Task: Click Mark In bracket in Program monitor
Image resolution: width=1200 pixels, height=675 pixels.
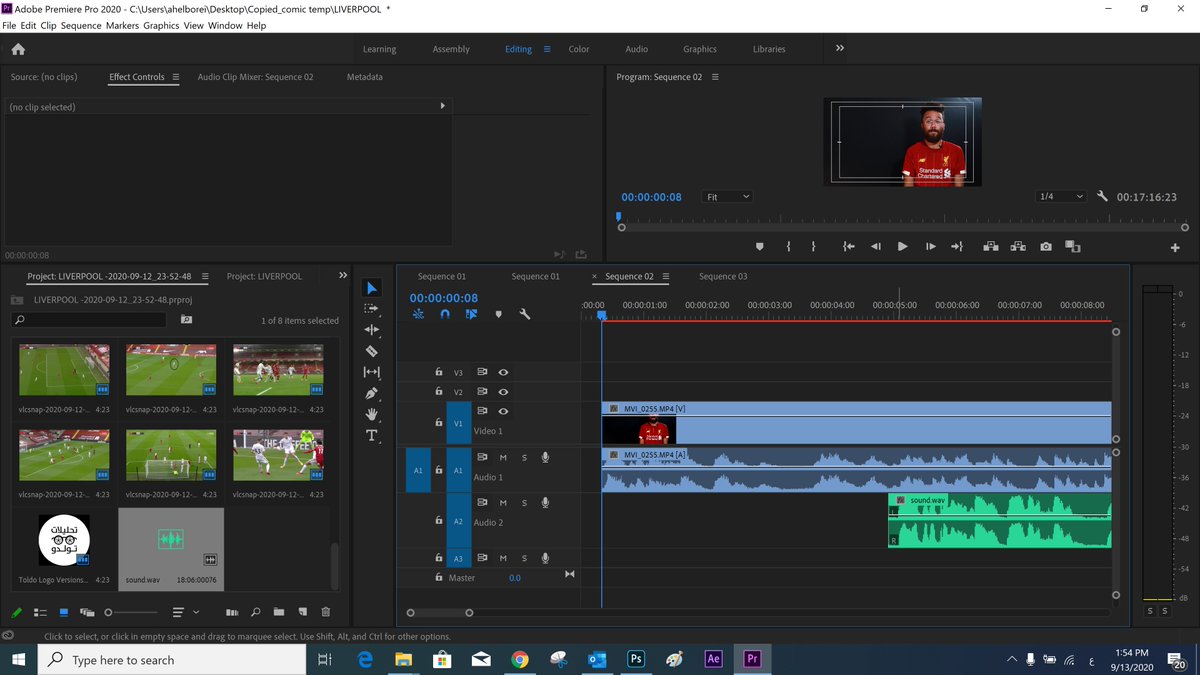Action: [789, 247]
